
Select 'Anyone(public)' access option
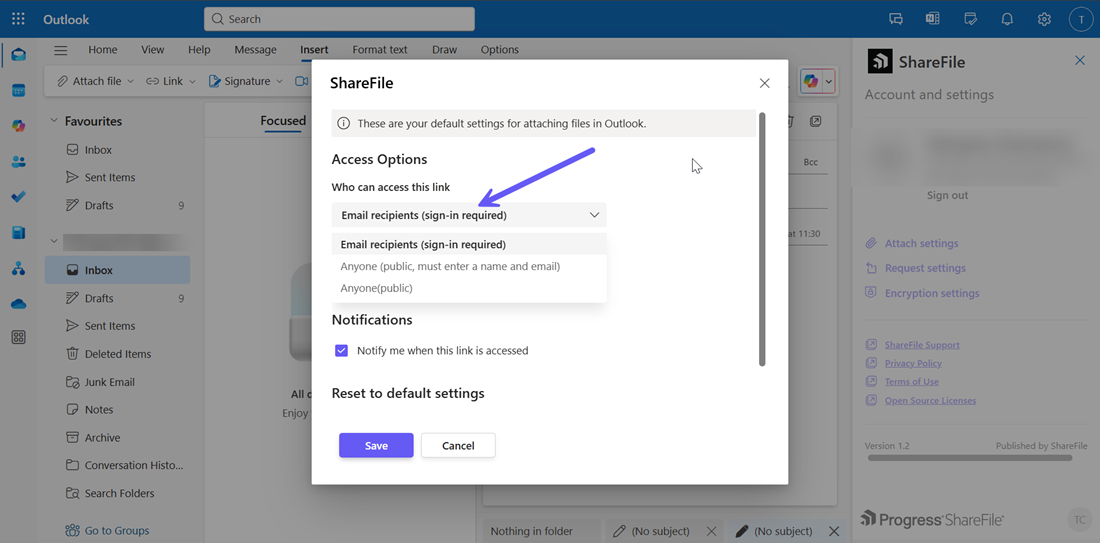click(x=376, y=288)
